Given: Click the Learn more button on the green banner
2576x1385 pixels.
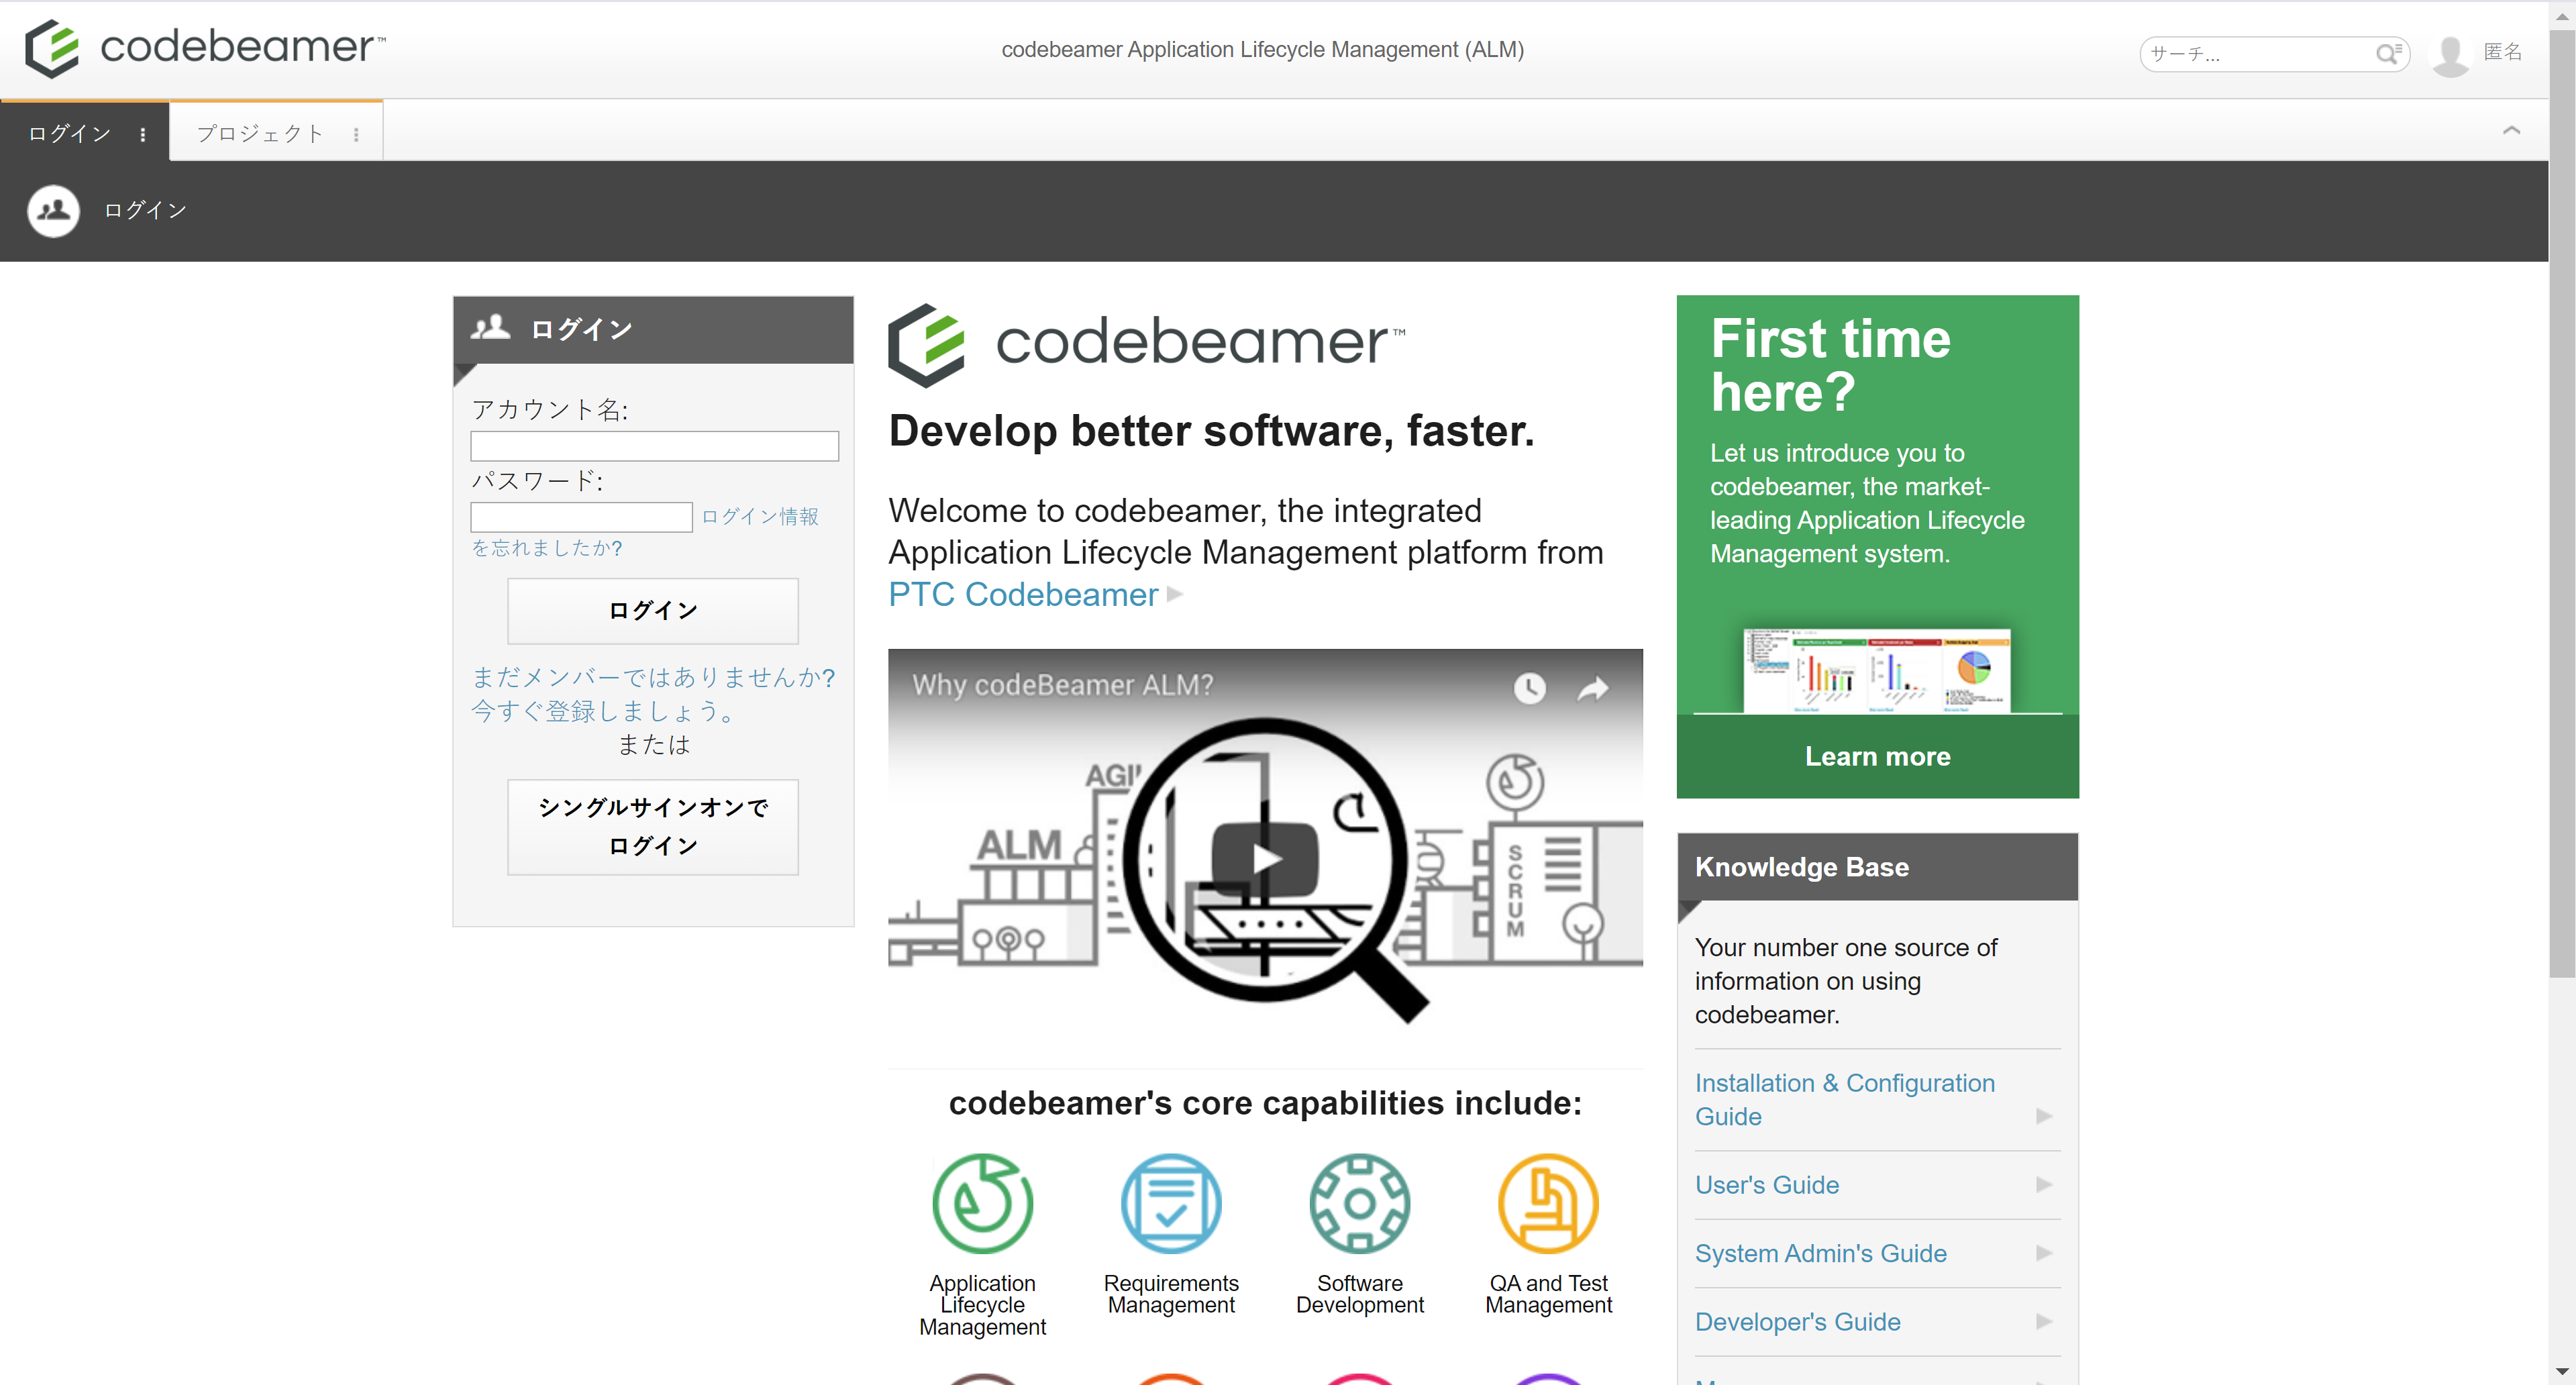Looking at the screenshot, I should coord(1877,756).
